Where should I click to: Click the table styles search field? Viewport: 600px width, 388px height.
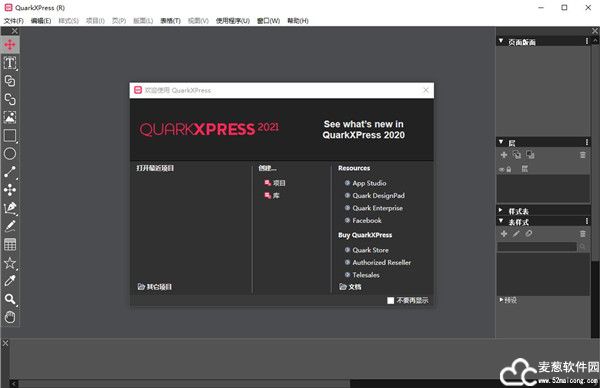tap(537, 247)
